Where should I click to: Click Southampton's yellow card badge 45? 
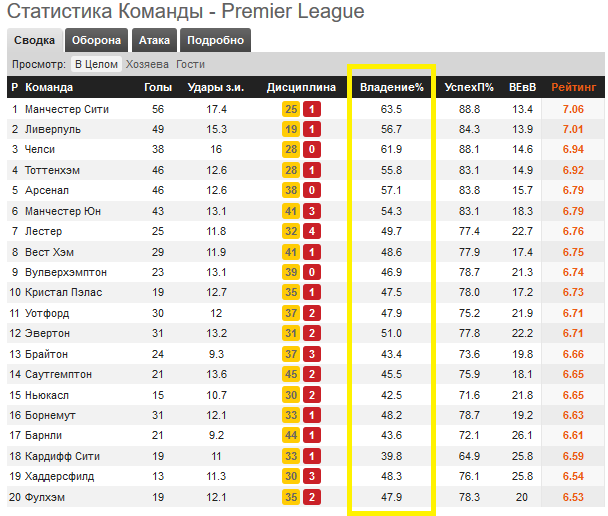pyautogui.click(x=291, y=374)
